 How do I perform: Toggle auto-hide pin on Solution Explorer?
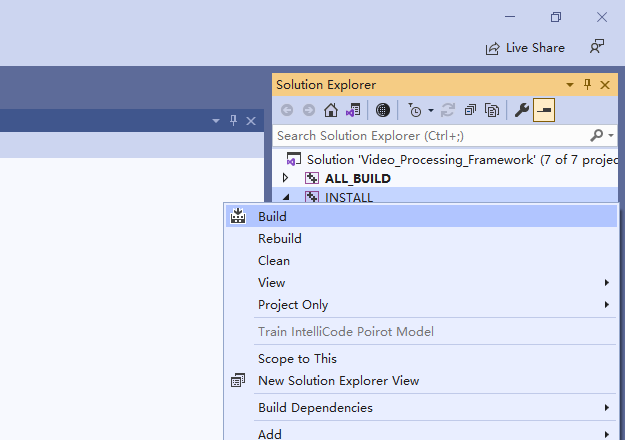point(587,84)
